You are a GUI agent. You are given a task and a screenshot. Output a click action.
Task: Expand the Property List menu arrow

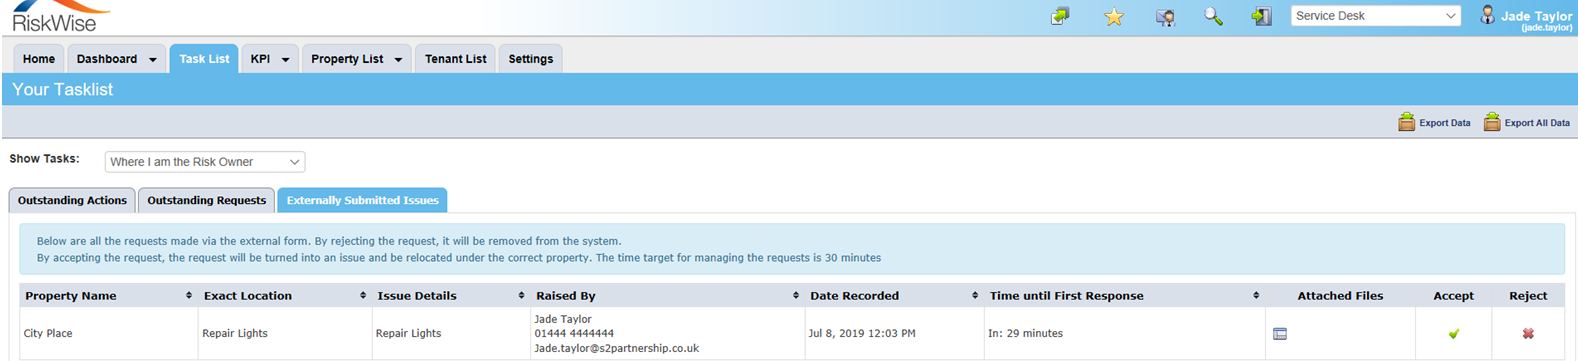398,60
